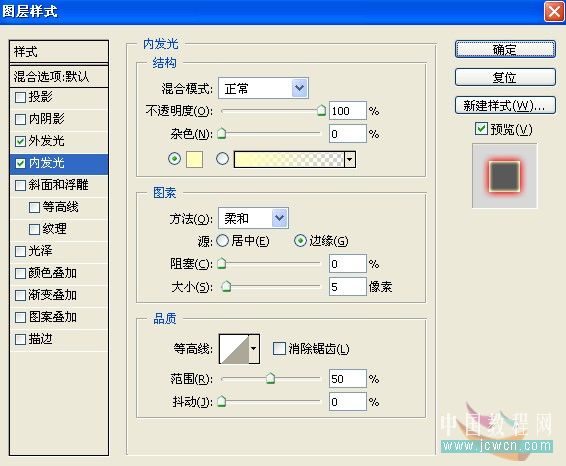Focus the 大小 field showing 5
566x466 pixels.
coord(348,287)
